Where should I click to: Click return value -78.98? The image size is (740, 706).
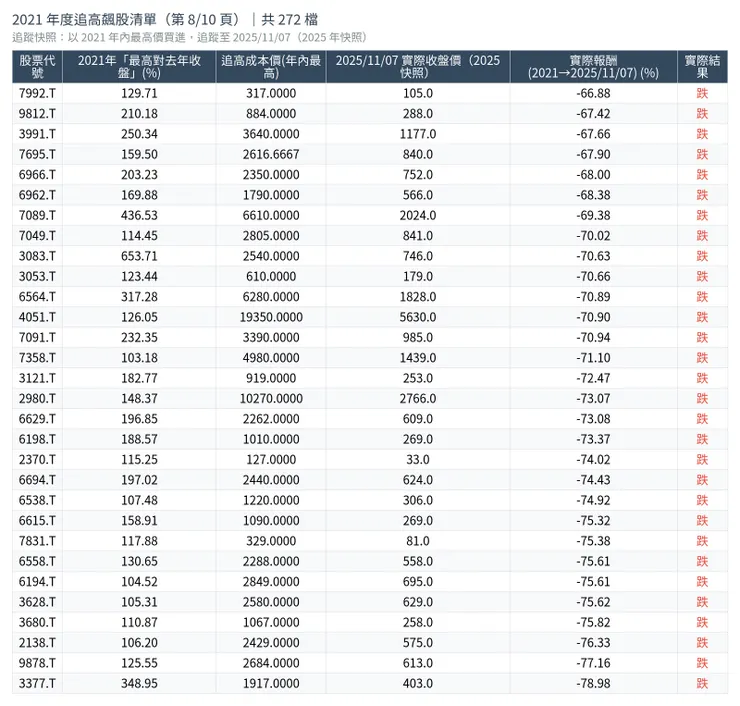(x=593, y=683)
